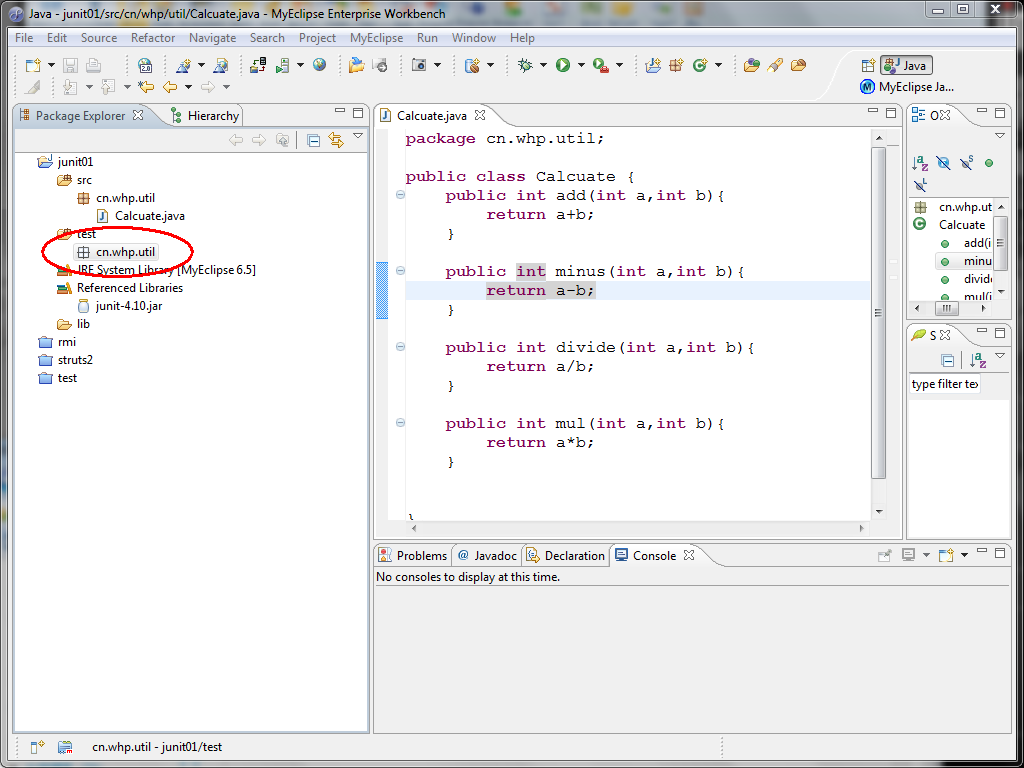
Task: Click Collapse All in Package Explorer
Action: 313,140
